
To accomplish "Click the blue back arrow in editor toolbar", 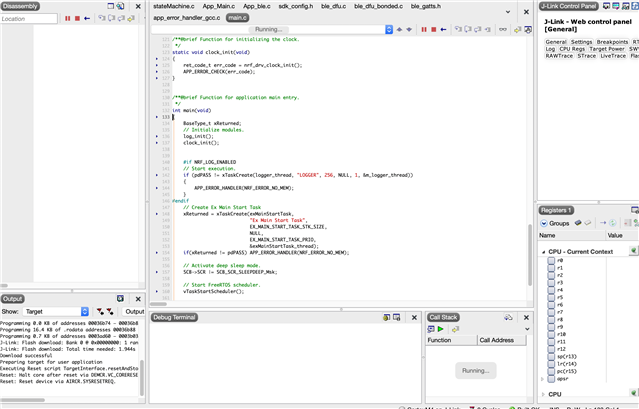I will click(x=443, y=29).
